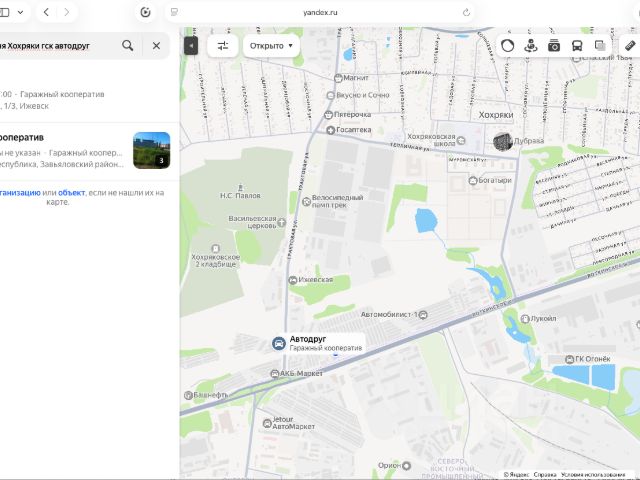Open the map layers switcher icon
640x480 pixels.
click(600, 46)
